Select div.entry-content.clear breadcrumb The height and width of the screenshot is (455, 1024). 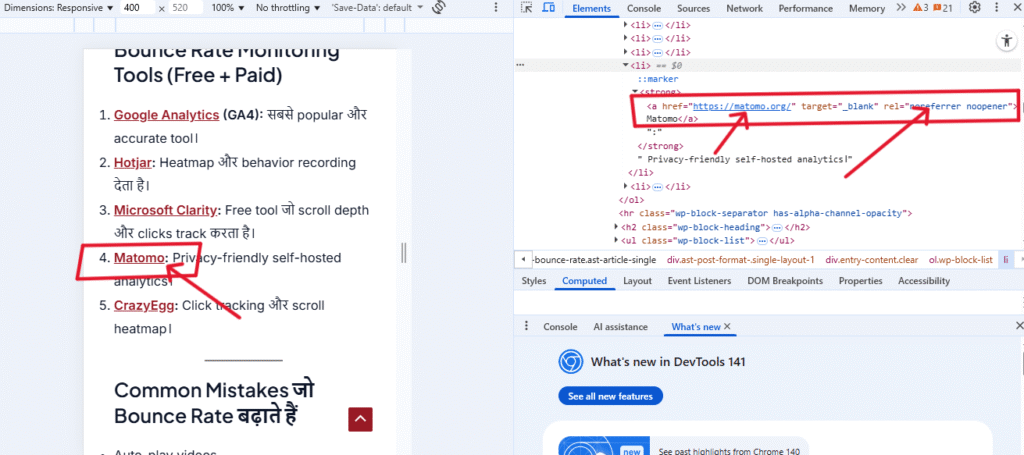[x=872, y=260]
